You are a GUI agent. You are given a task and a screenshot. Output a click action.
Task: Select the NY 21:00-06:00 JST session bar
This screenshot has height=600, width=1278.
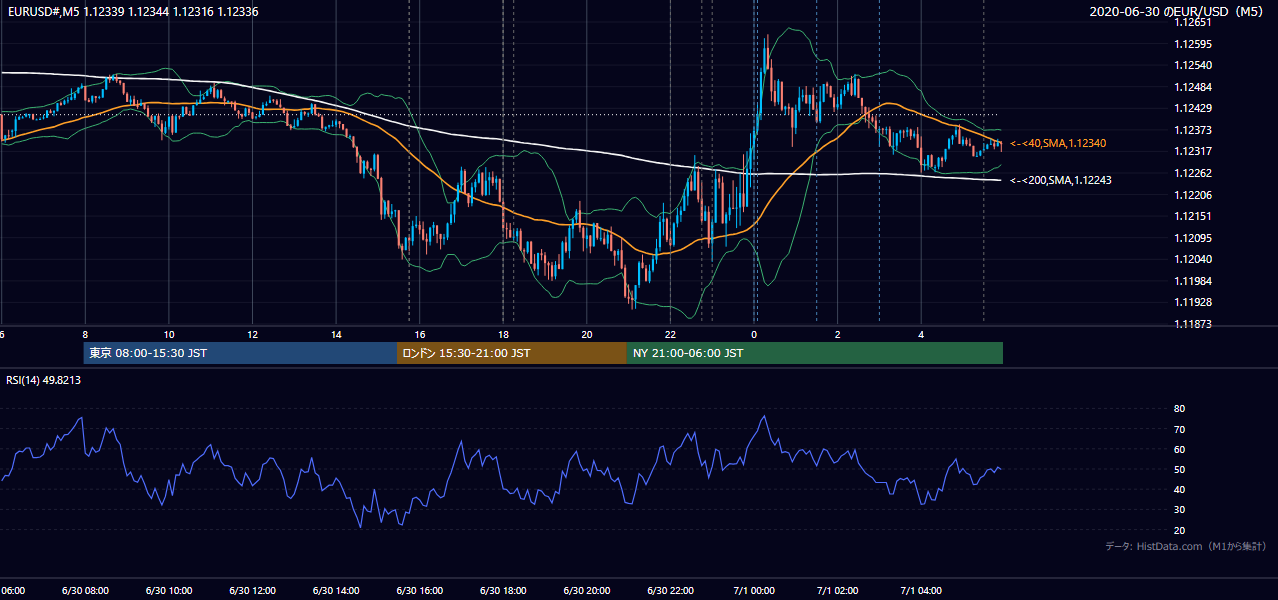tap(815, 353)
